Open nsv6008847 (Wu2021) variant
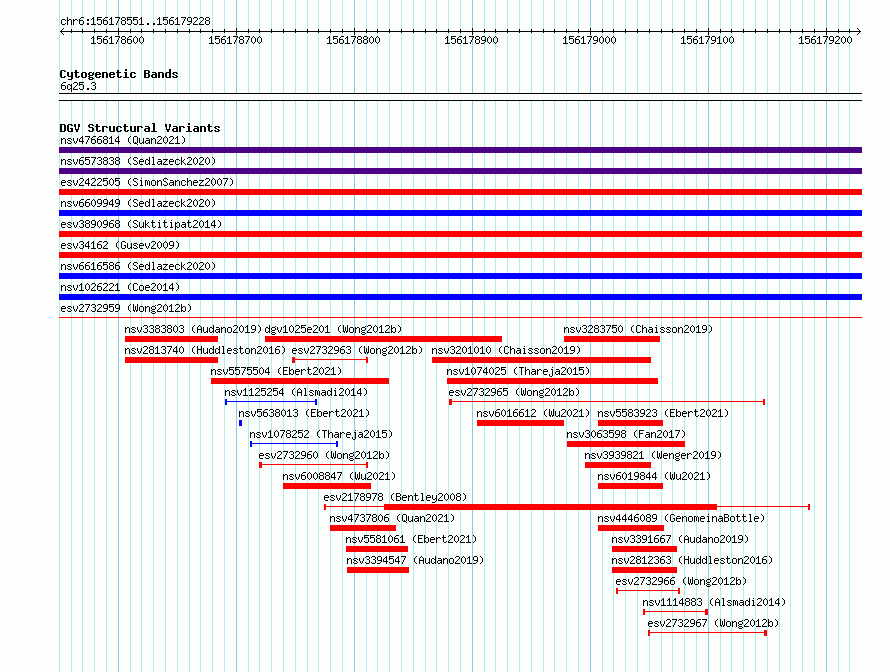 pos(326,486)
